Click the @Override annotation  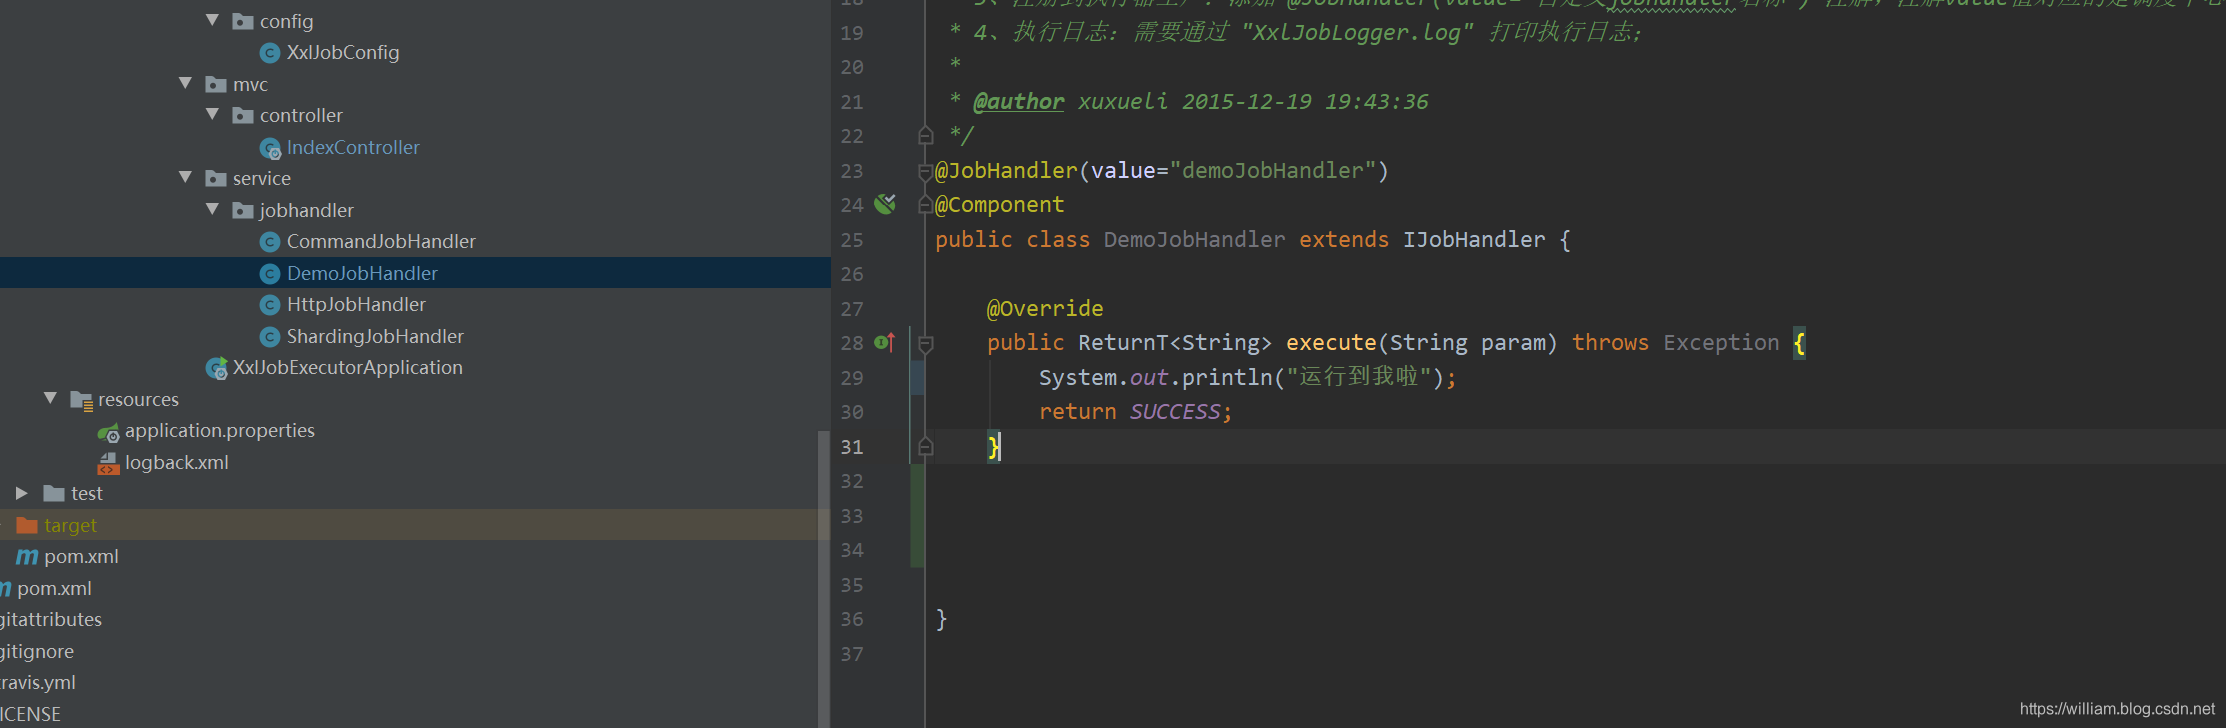pyautogui.click(x=1045, y=309)
